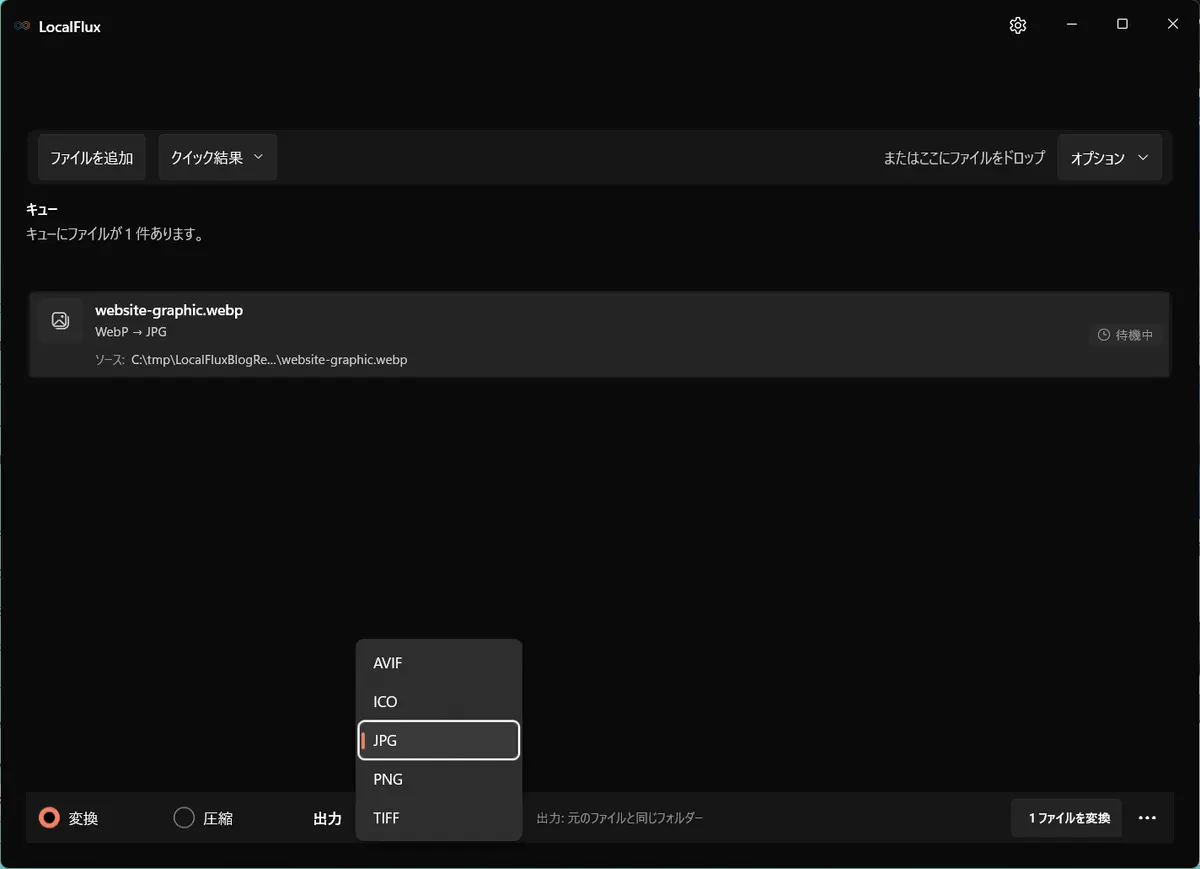
Task: Click the clock icon in 待機中 status
Action: coord(1104,335)
